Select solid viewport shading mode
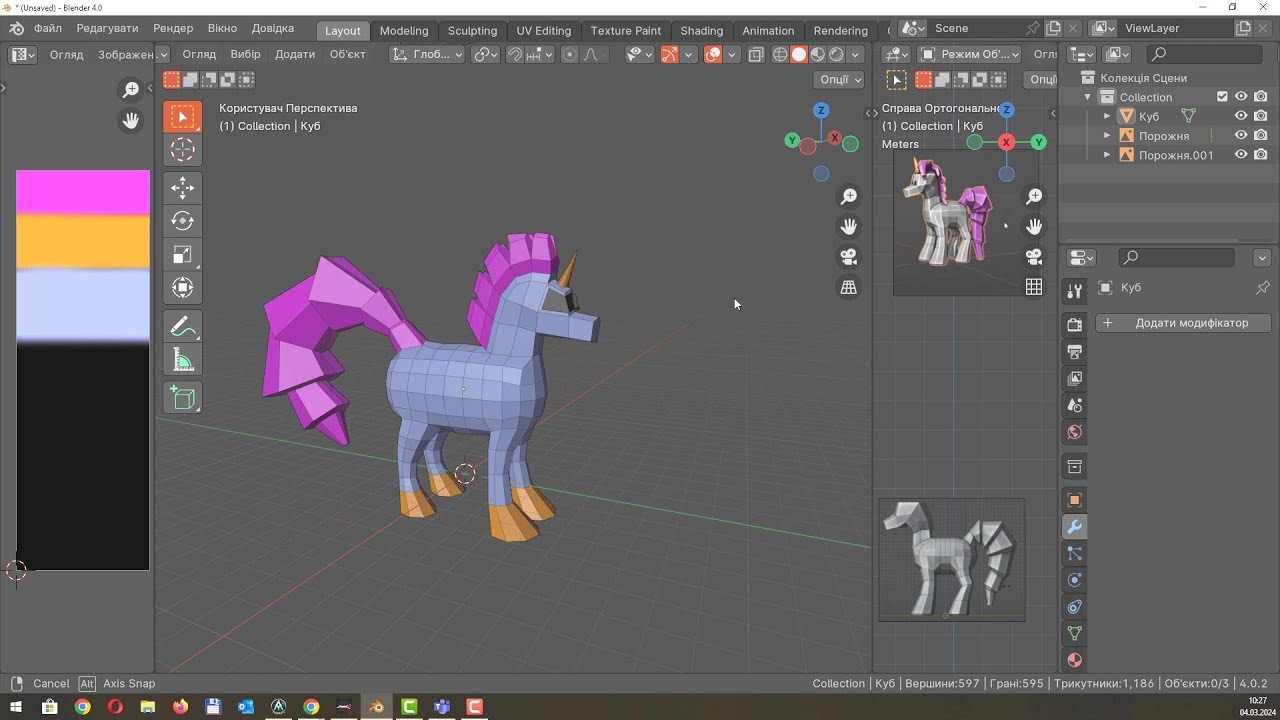Image resolution: width=1280 pixels, height=720 pixels. 799,55
